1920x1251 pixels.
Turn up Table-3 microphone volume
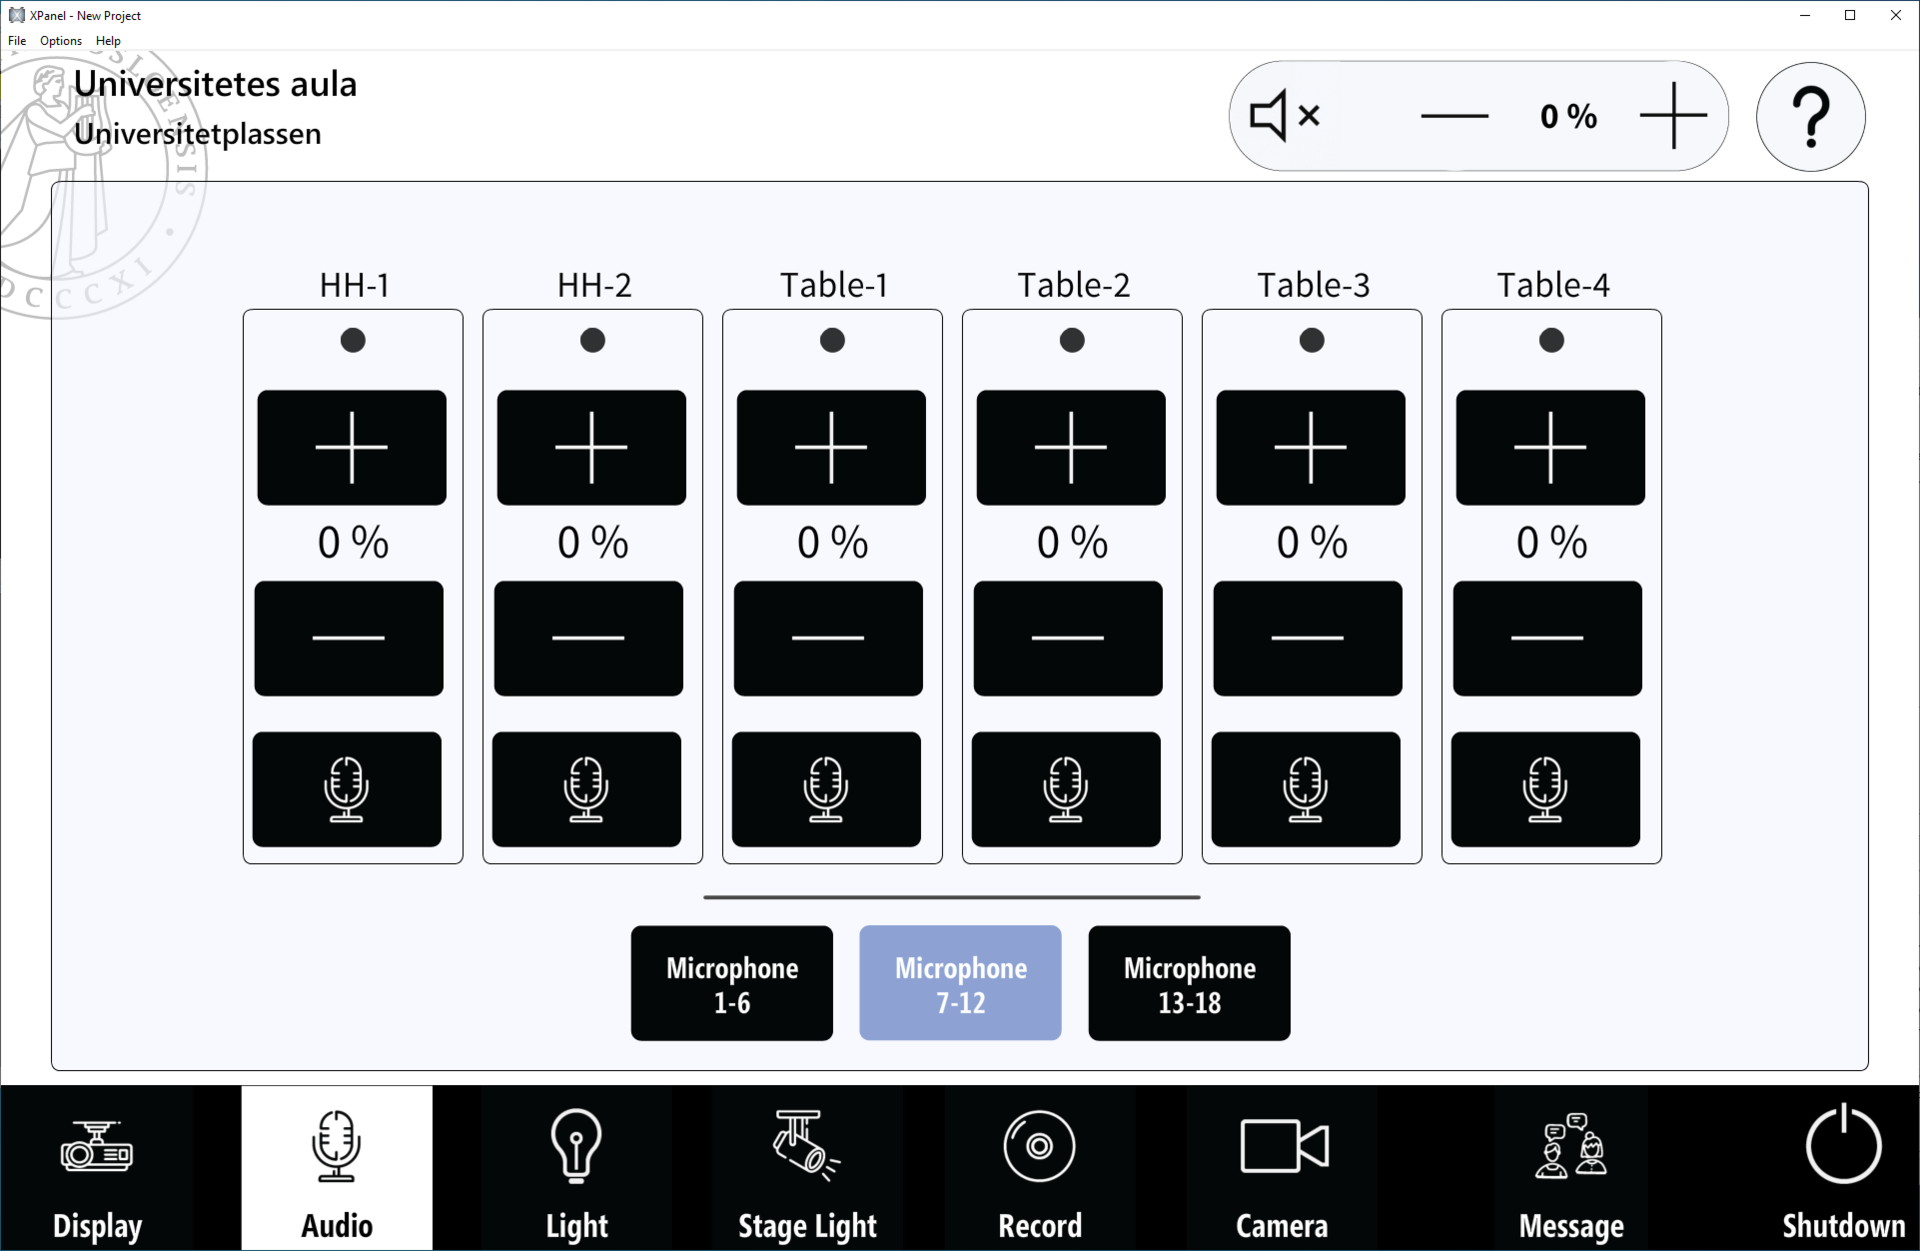[1311, 447]
